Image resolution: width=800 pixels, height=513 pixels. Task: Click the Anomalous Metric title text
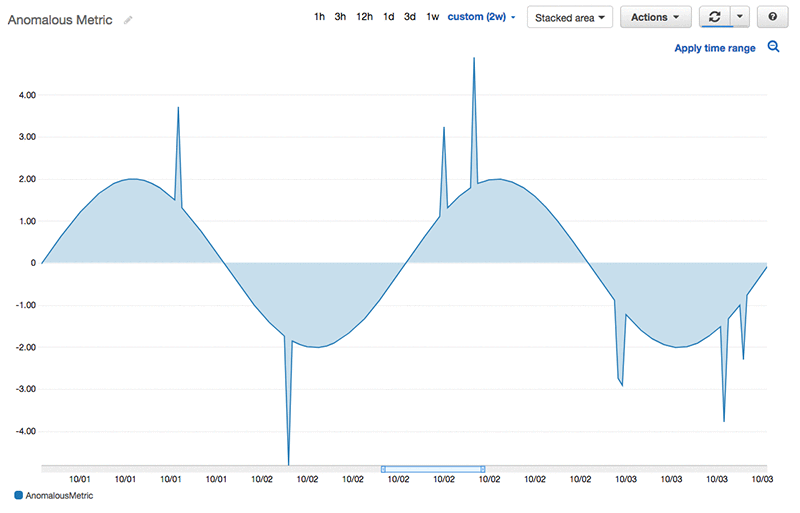(x=60, y=20)
